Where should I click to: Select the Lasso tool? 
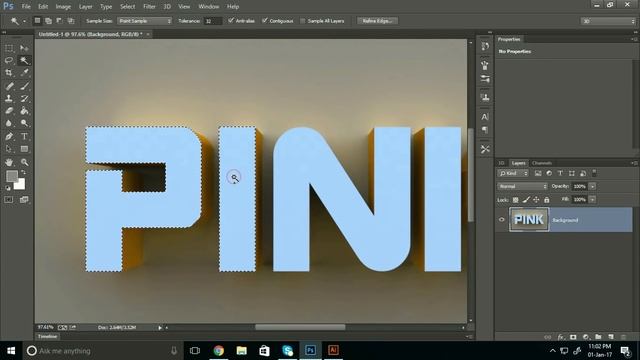9,60
